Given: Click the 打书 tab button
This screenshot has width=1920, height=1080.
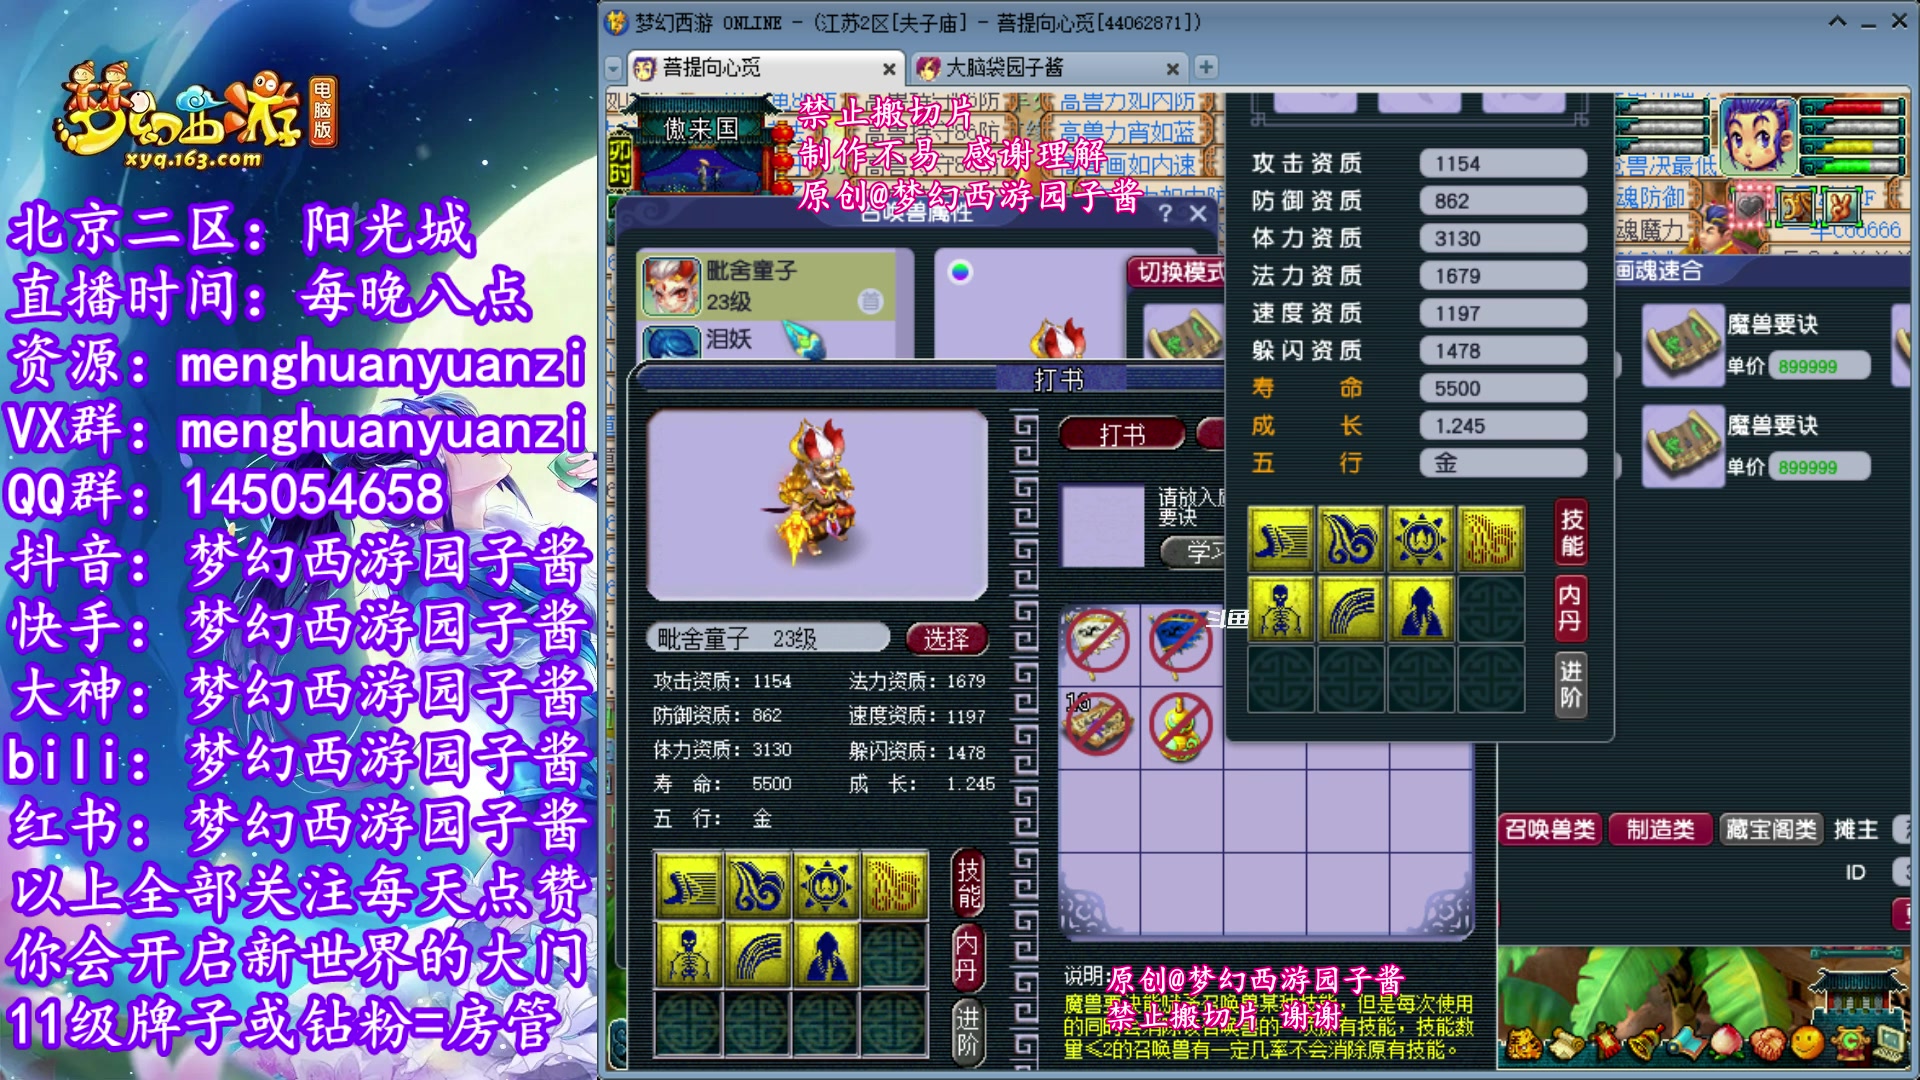Looking at the screenshot, I should (1122, 435).
